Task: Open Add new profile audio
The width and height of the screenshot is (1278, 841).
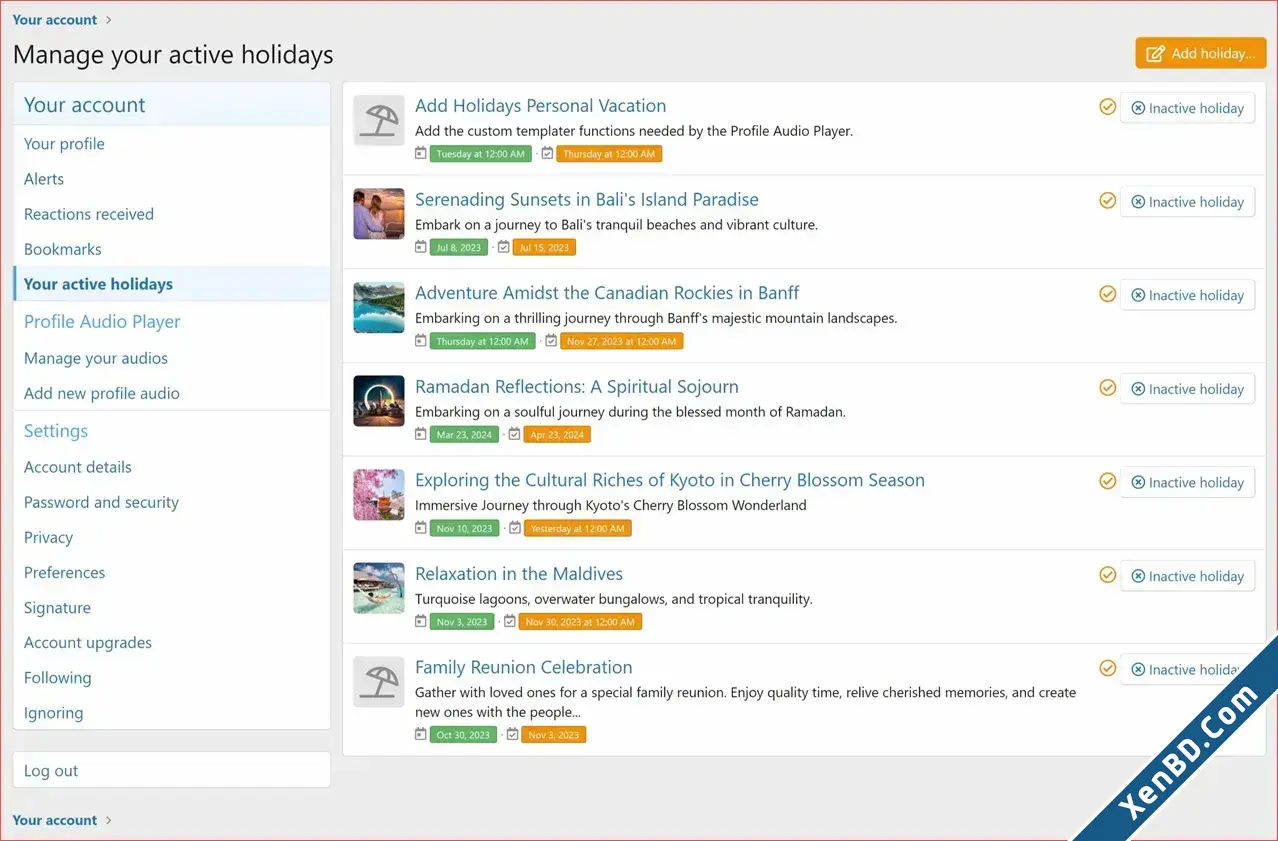Action: pos(102,393)
